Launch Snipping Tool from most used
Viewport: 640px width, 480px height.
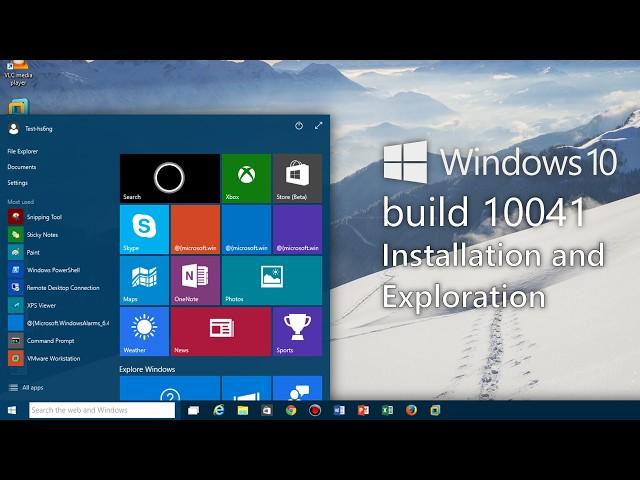pos(35,217)
